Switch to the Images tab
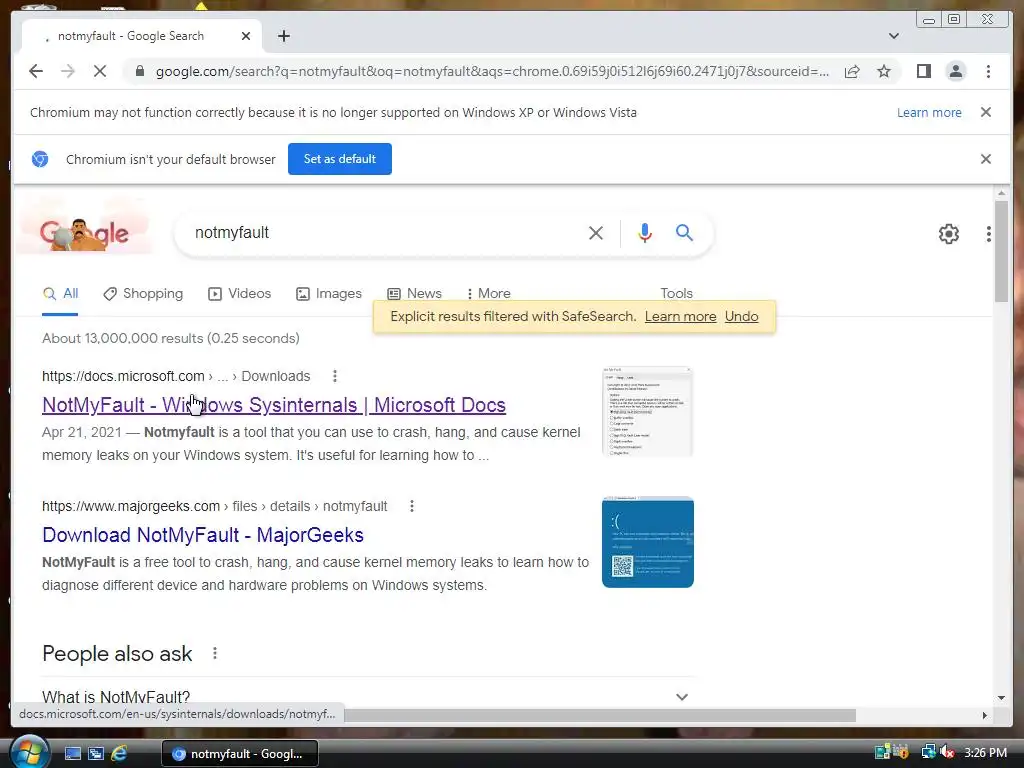Image resolution: width=1024 pixels, height=768 pixels. point(328,293)
